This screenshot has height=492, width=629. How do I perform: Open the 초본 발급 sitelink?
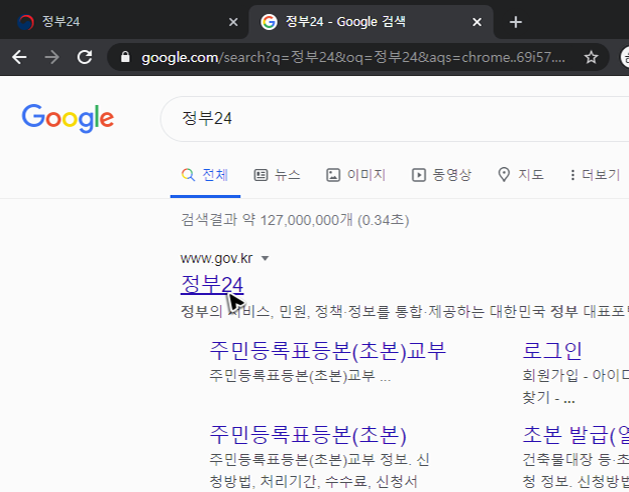(x=576, y=435)
